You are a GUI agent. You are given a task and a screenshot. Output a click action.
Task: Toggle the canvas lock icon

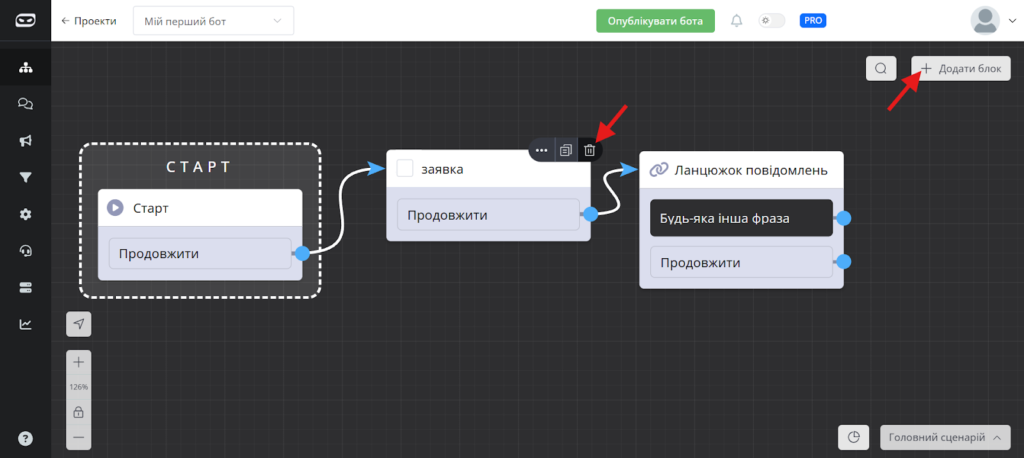[79, 412]
